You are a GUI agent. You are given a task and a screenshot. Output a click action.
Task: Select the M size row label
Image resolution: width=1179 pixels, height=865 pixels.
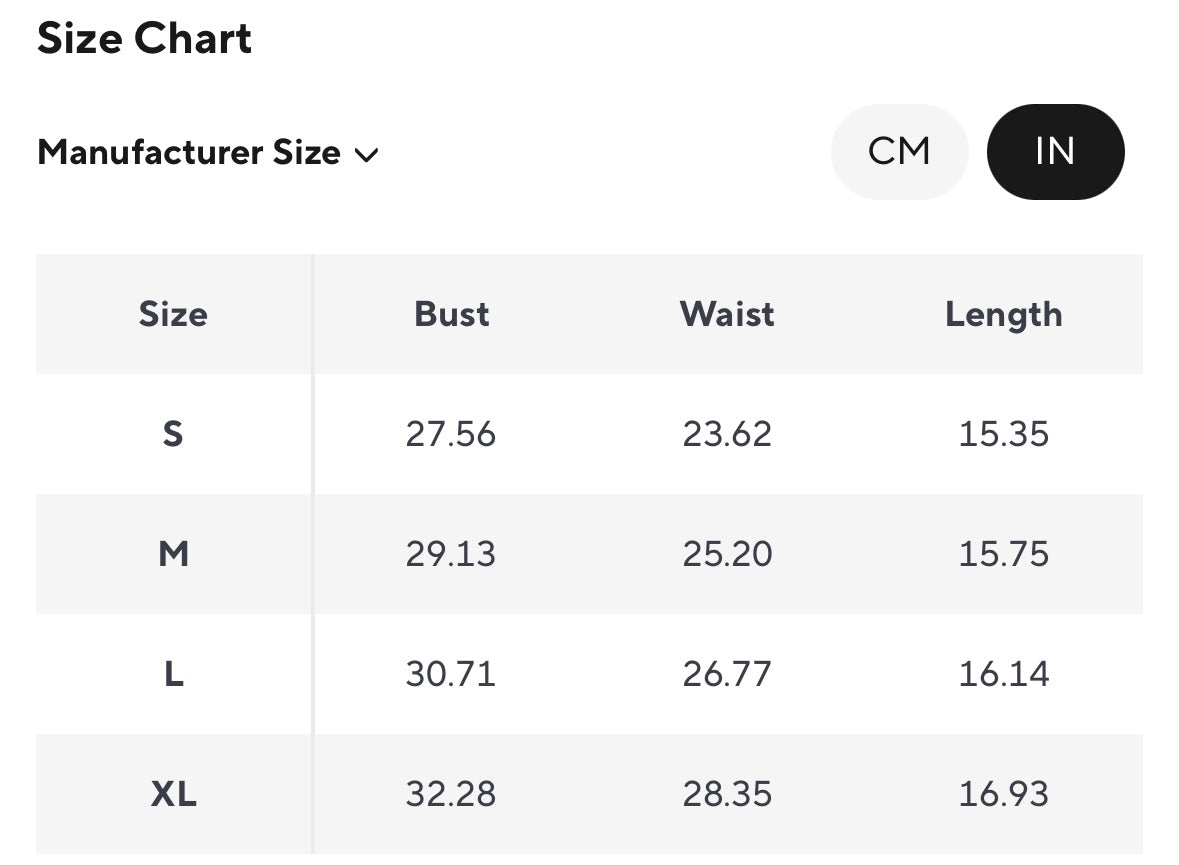point(173,554)
